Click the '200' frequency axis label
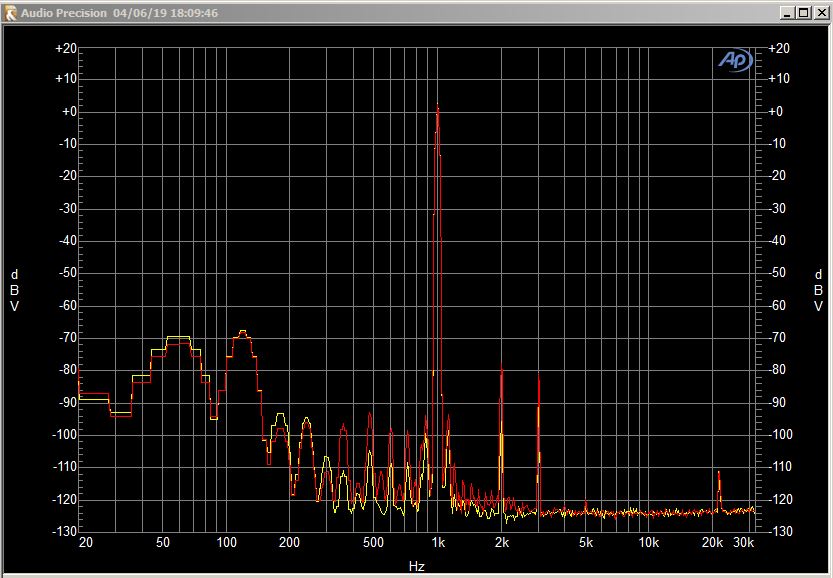This screenshot has height=578, width=833. 289,542
